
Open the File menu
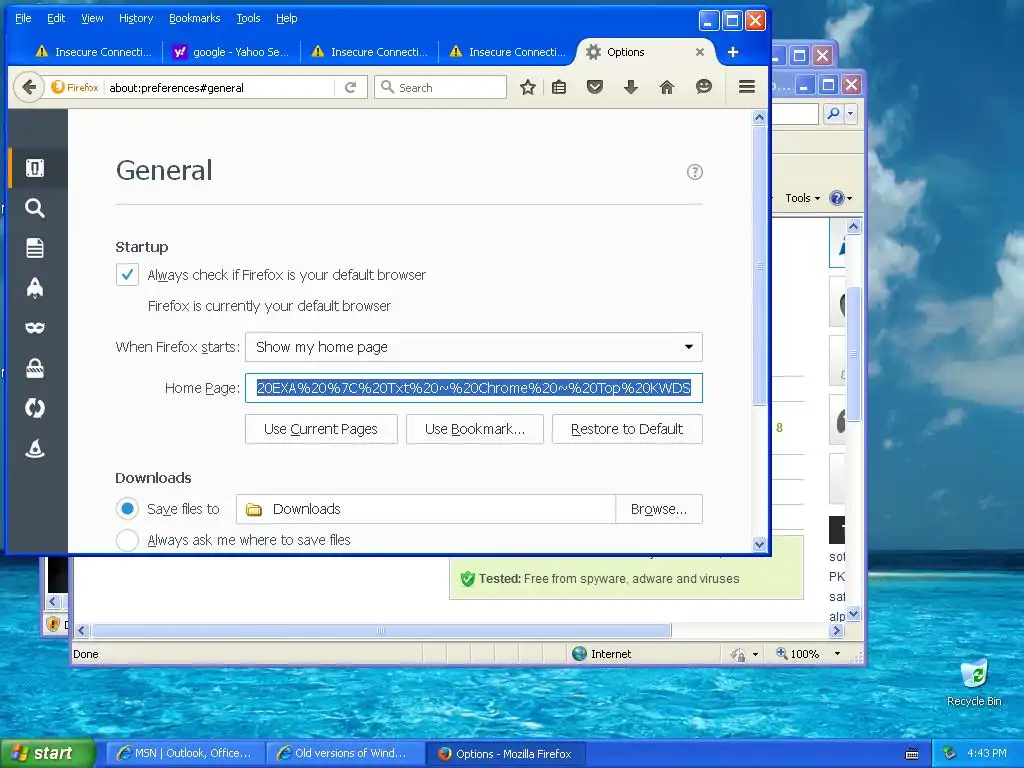tap(23, 18)
